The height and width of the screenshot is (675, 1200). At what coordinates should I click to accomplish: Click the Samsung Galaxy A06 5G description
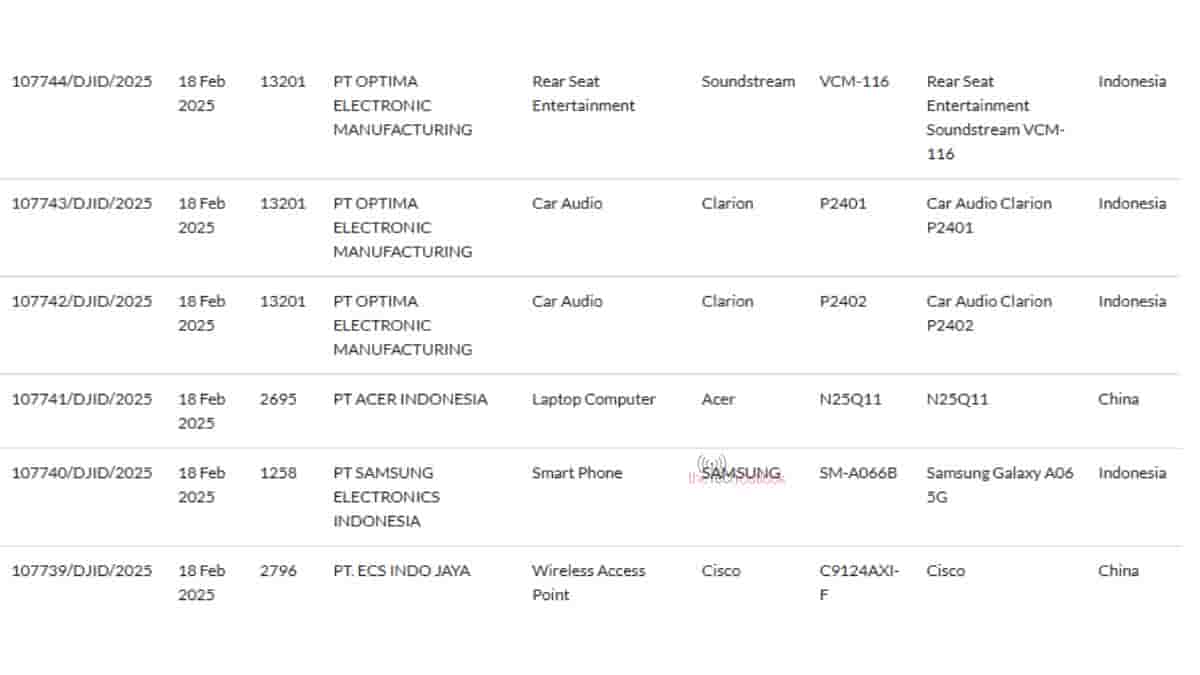point(999,485)
